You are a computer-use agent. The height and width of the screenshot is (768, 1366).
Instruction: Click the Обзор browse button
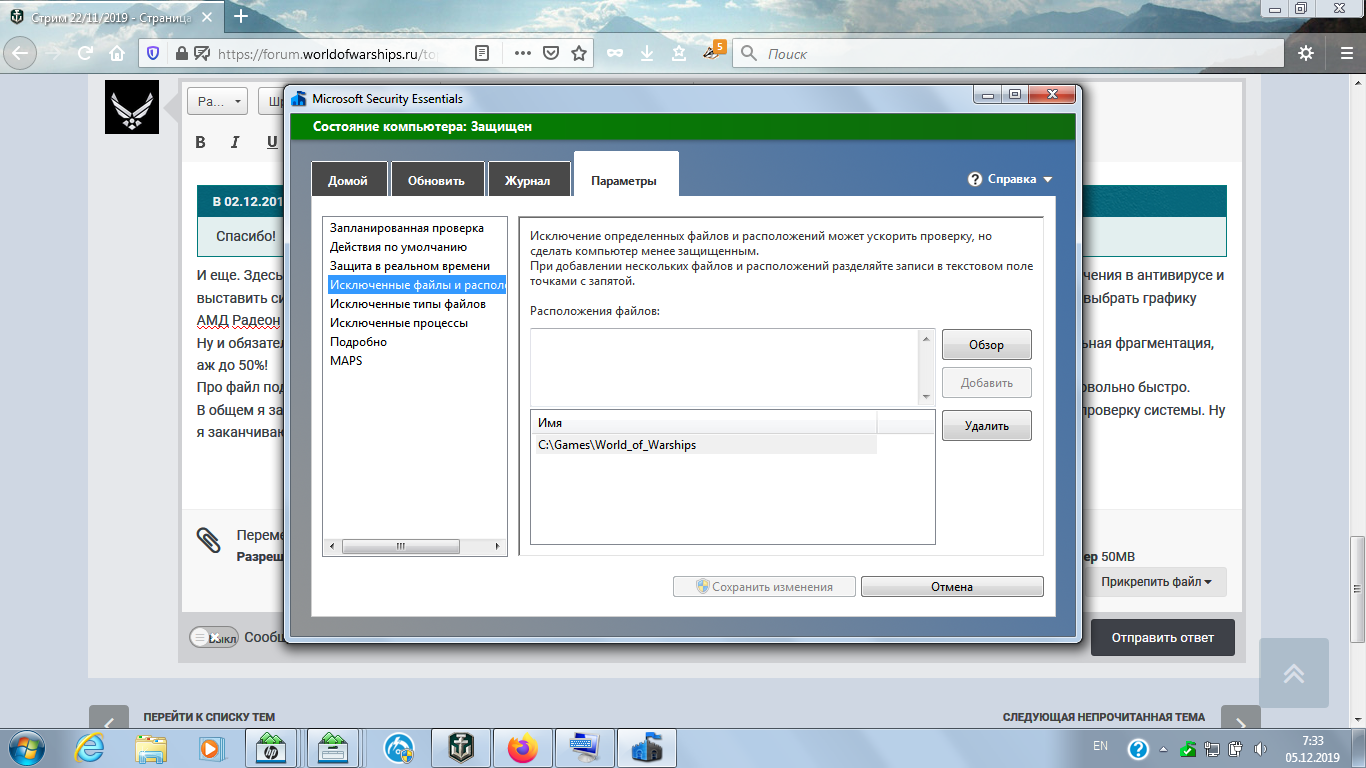tap(986, 345)
